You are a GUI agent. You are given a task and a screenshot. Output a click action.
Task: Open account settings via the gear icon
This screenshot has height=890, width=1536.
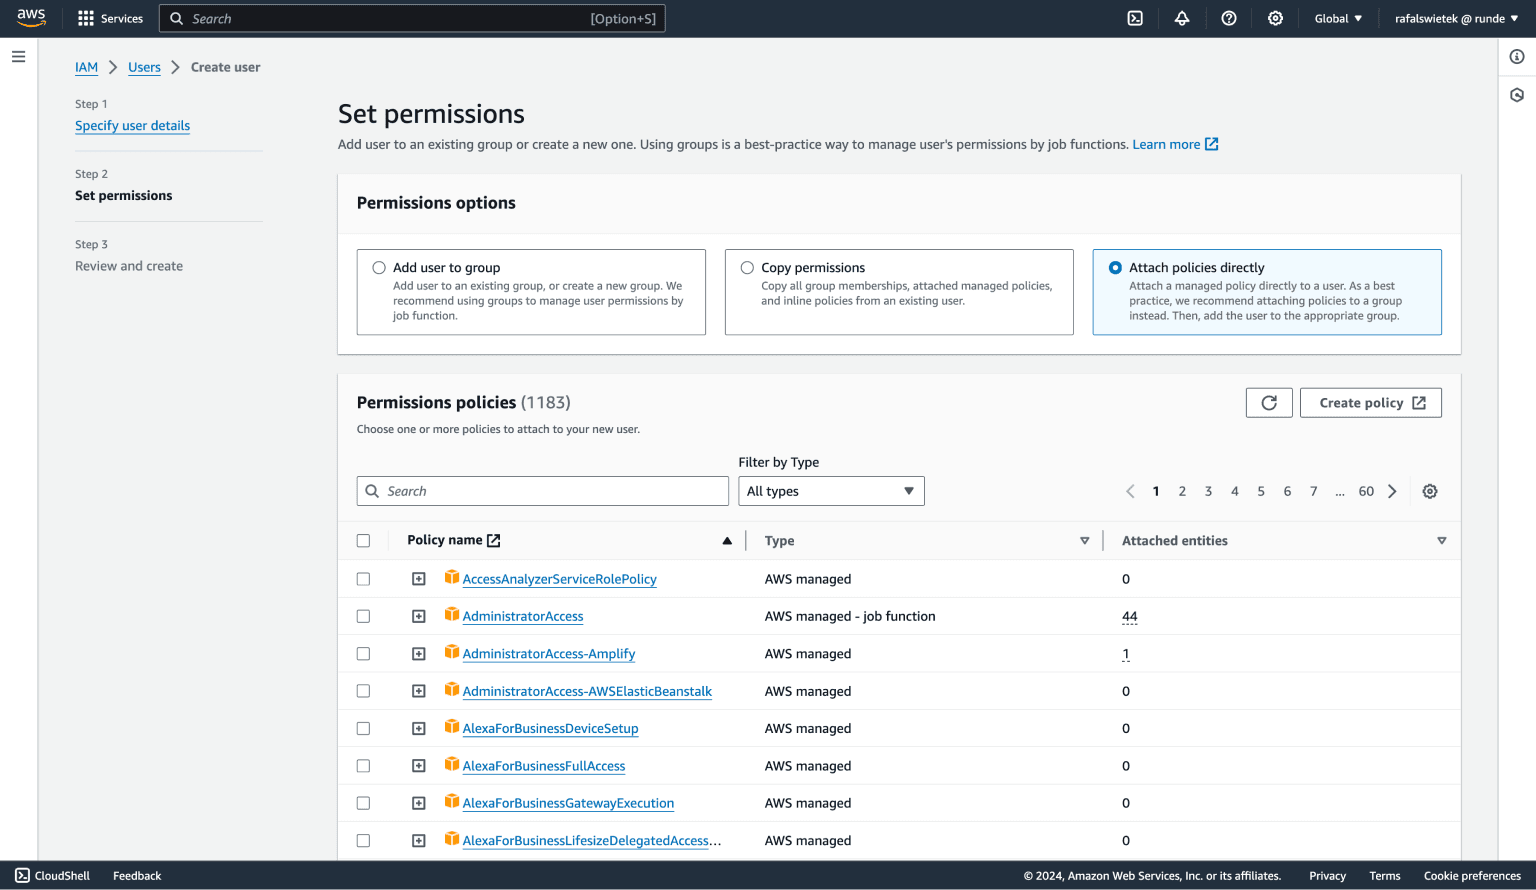click(x=1275, y=18)
